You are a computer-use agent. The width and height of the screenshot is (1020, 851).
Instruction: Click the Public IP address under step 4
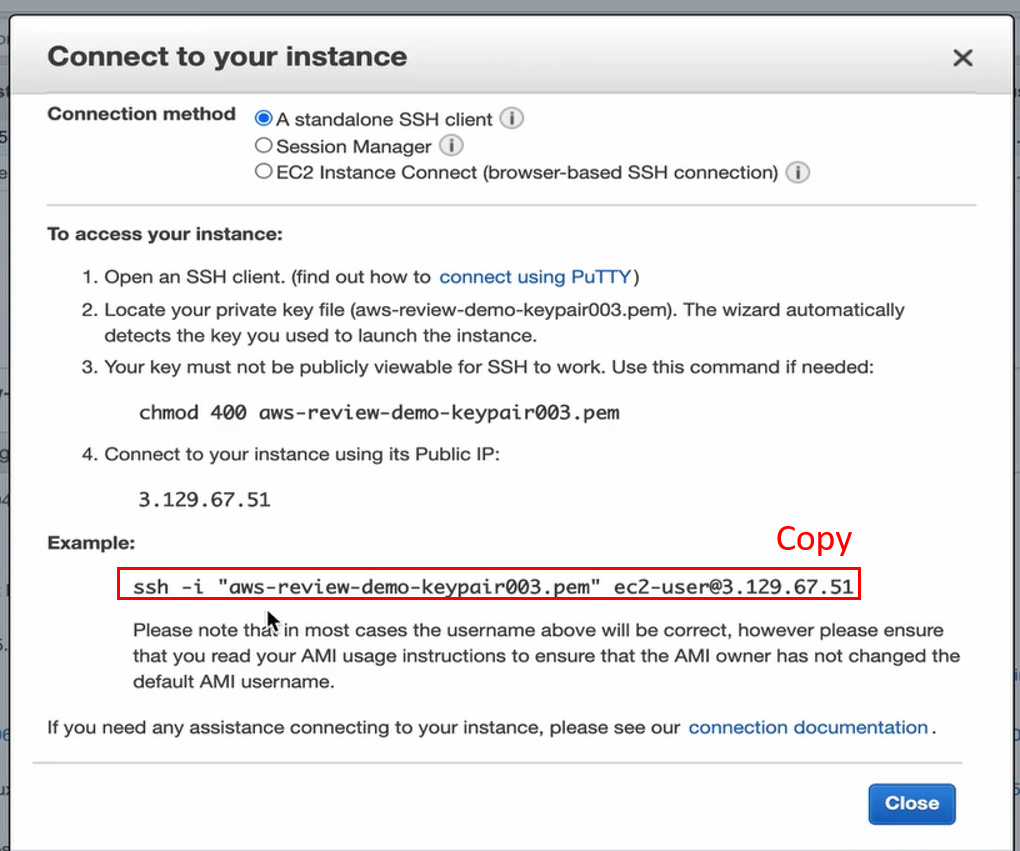[204, 498]
